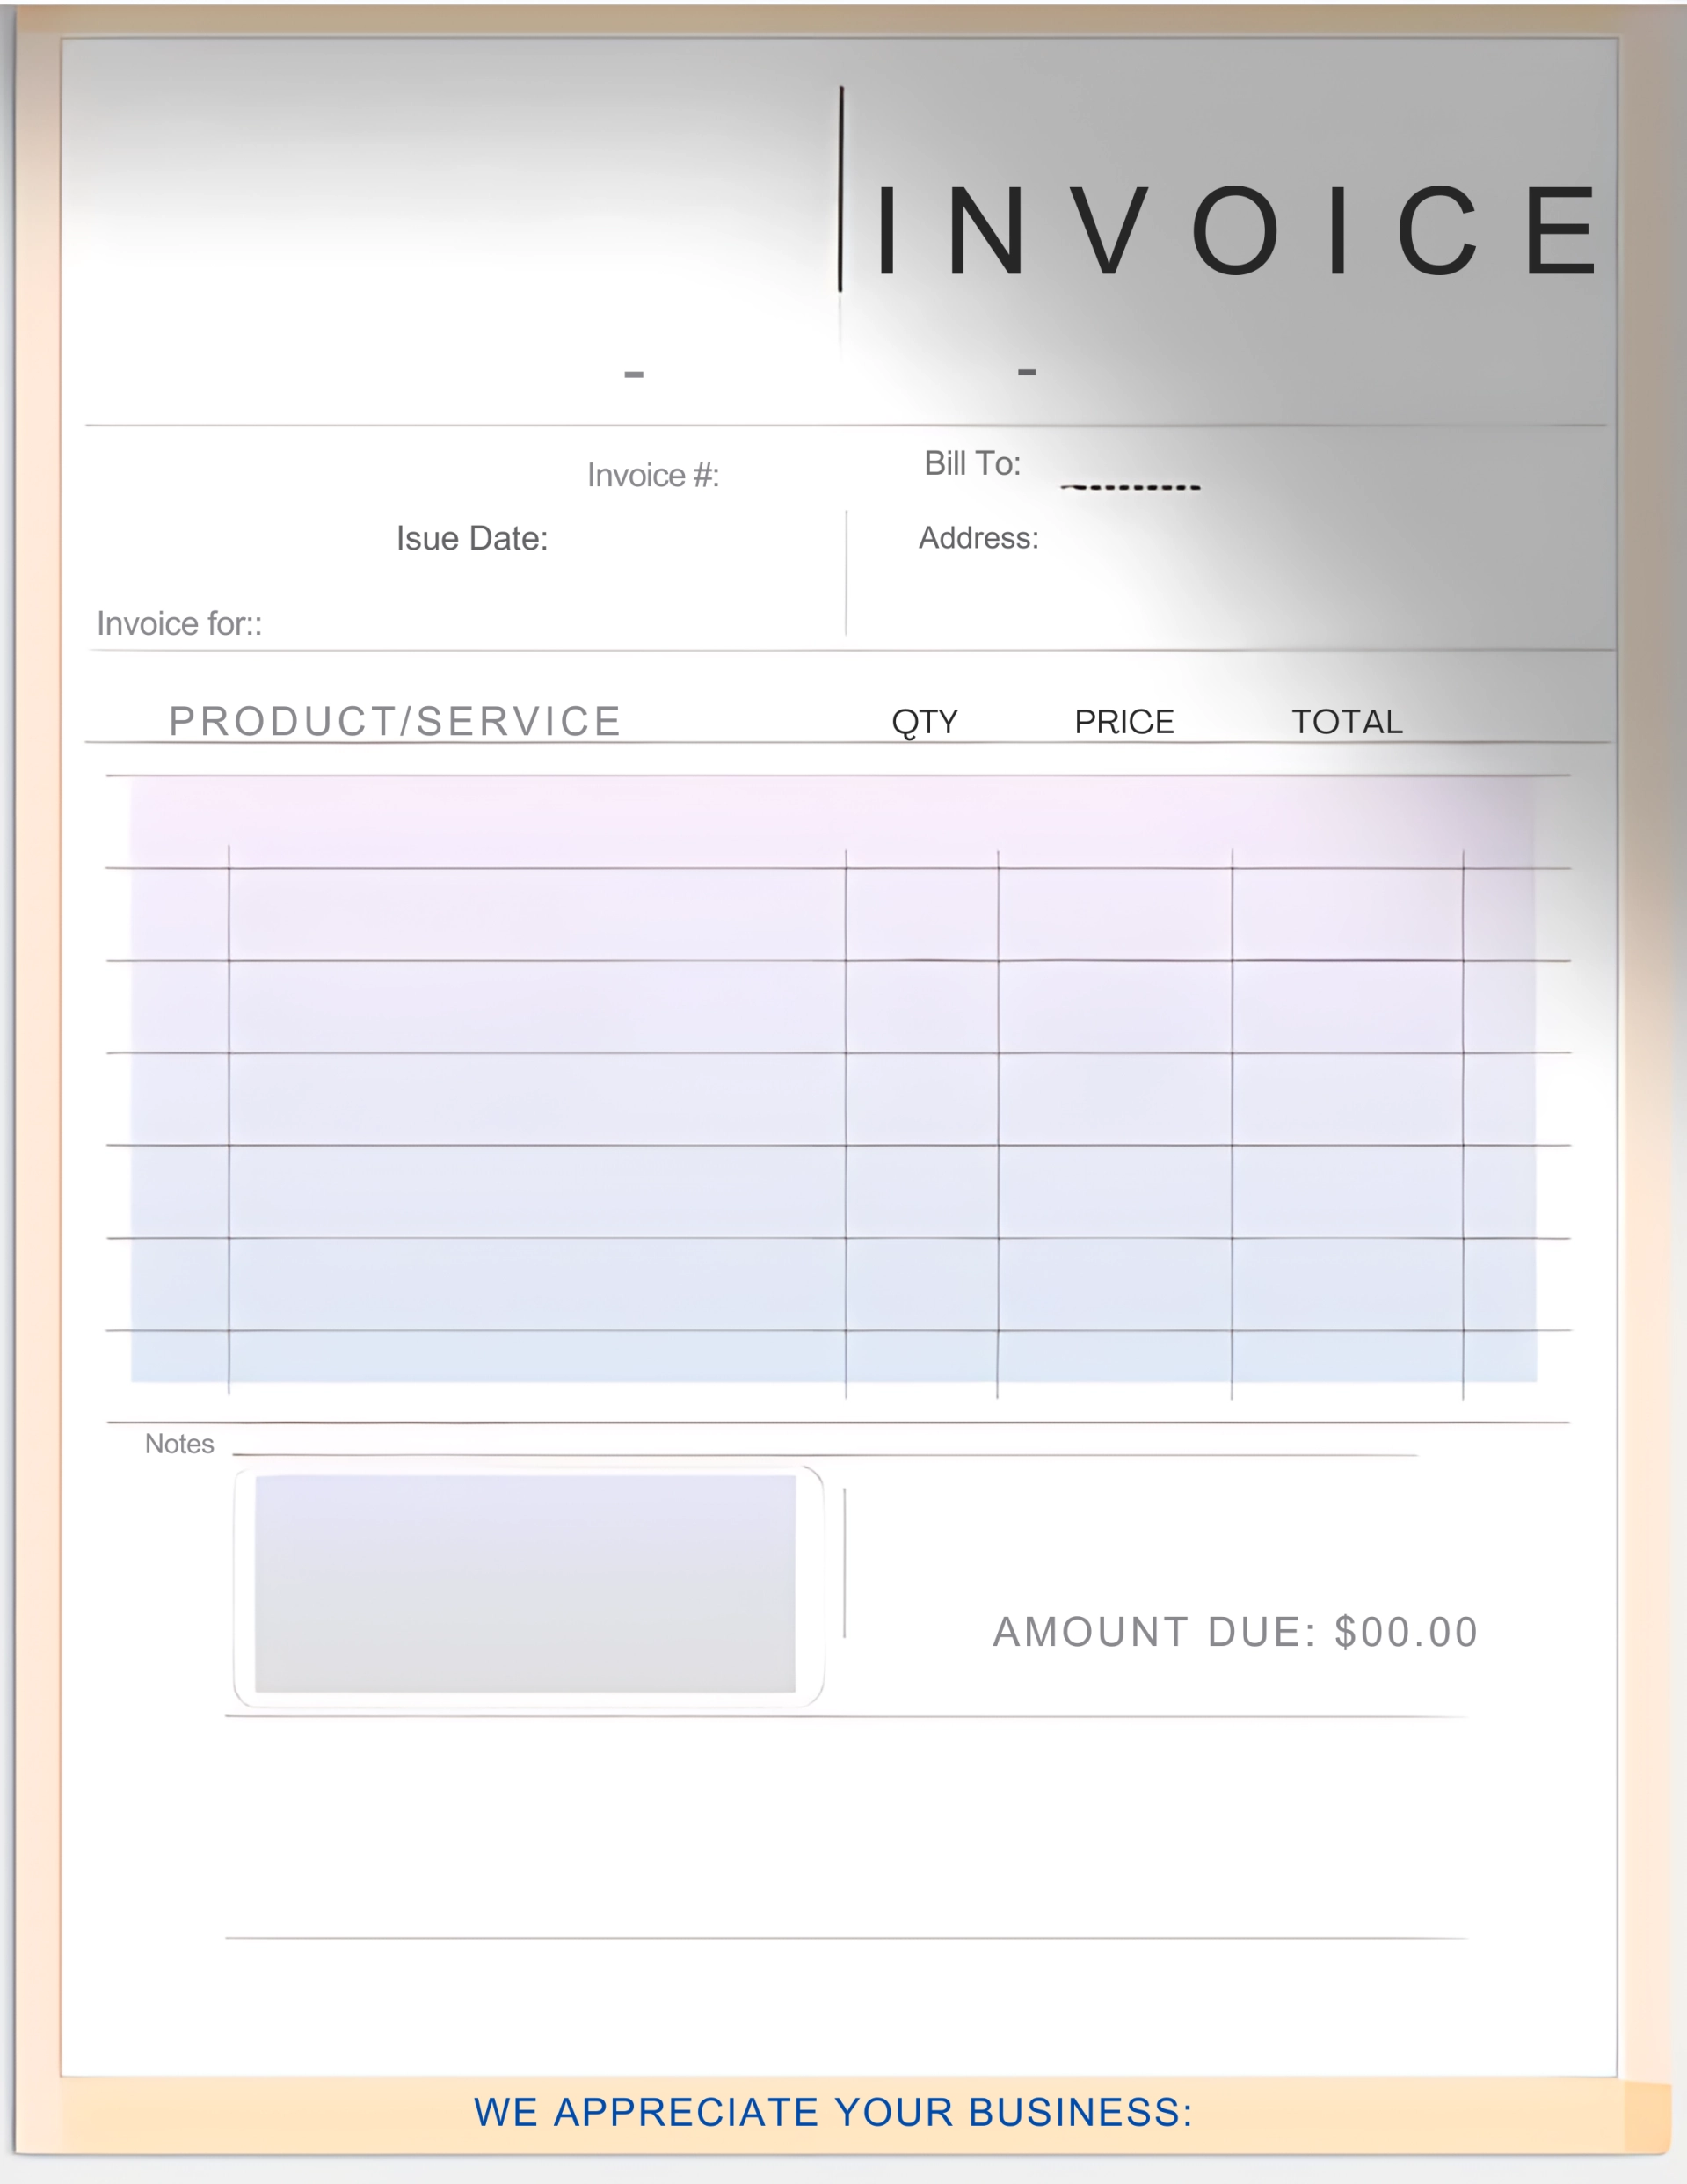Click the PRICE column header
This screenshot has height=2184, width=1687.
pyautogui.click(x=1123, y=721)
